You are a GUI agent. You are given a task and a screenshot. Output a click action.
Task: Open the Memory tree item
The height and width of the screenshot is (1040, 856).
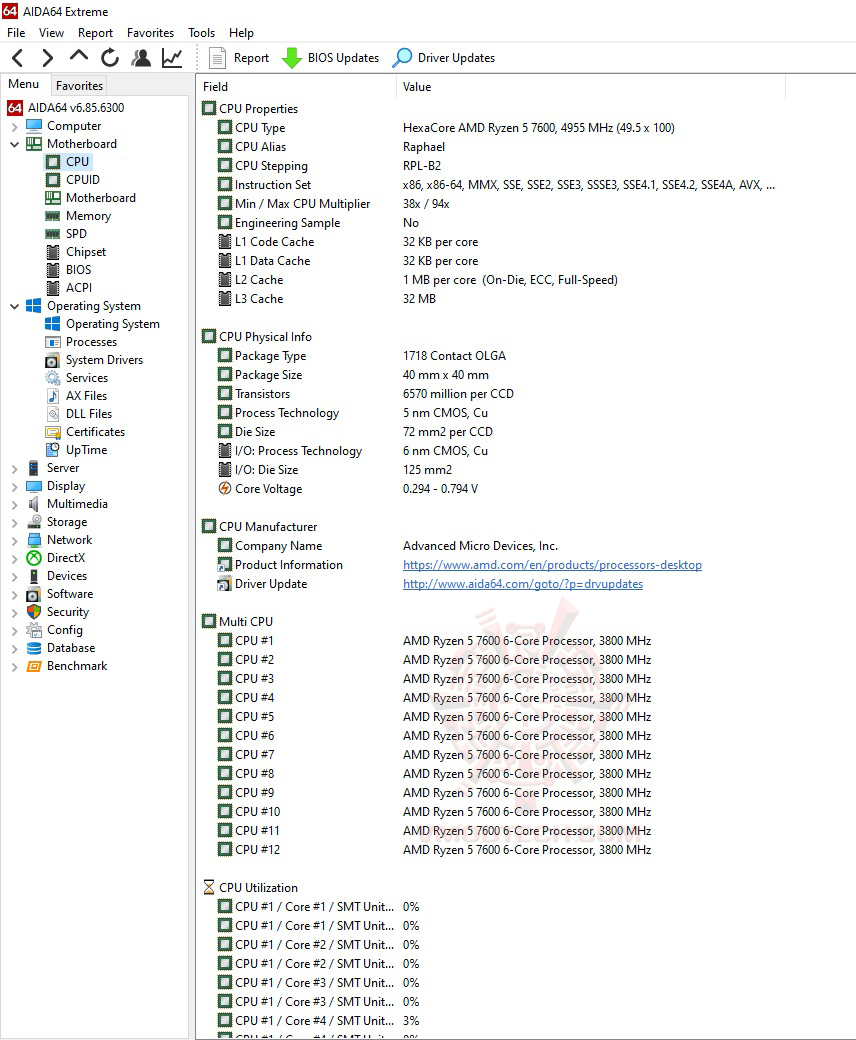(x=78, y=216)
